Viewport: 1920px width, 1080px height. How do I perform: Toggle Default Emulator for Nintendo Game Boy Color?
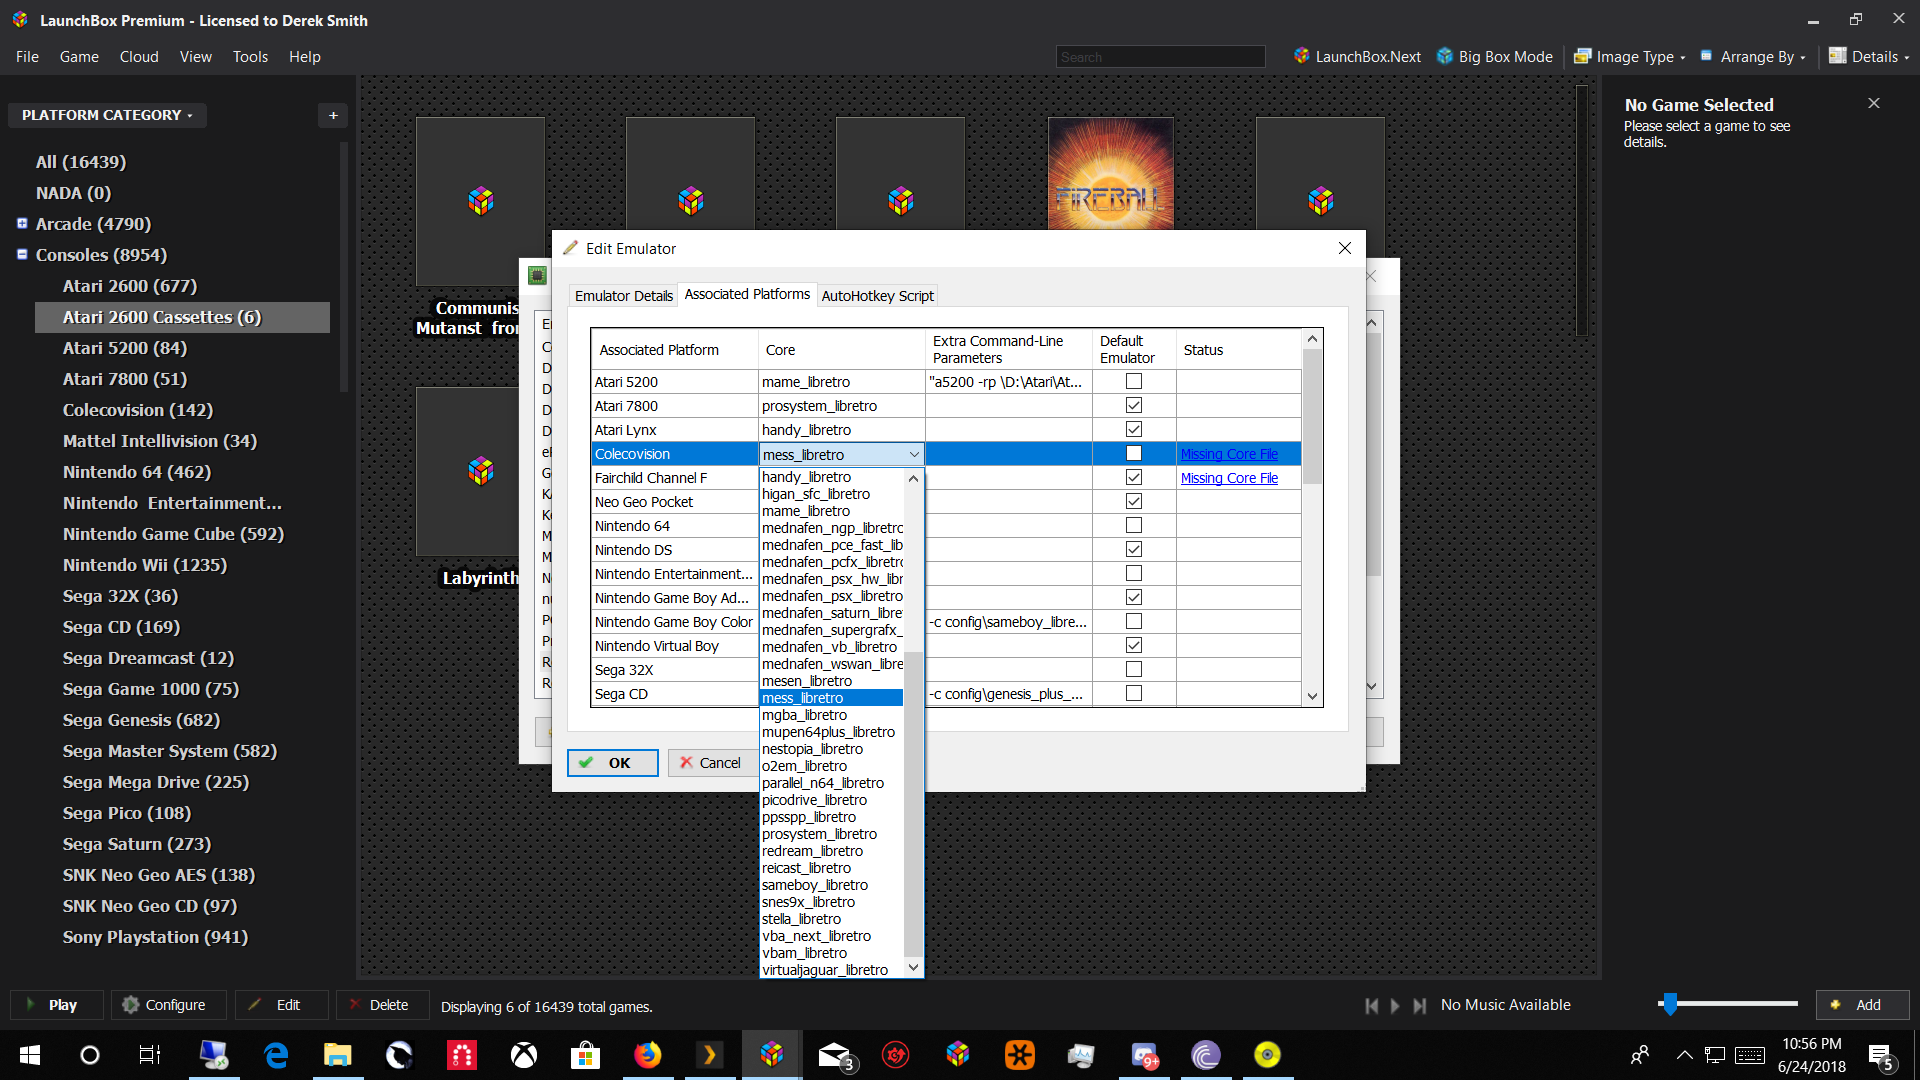[x=1134, y=621]
